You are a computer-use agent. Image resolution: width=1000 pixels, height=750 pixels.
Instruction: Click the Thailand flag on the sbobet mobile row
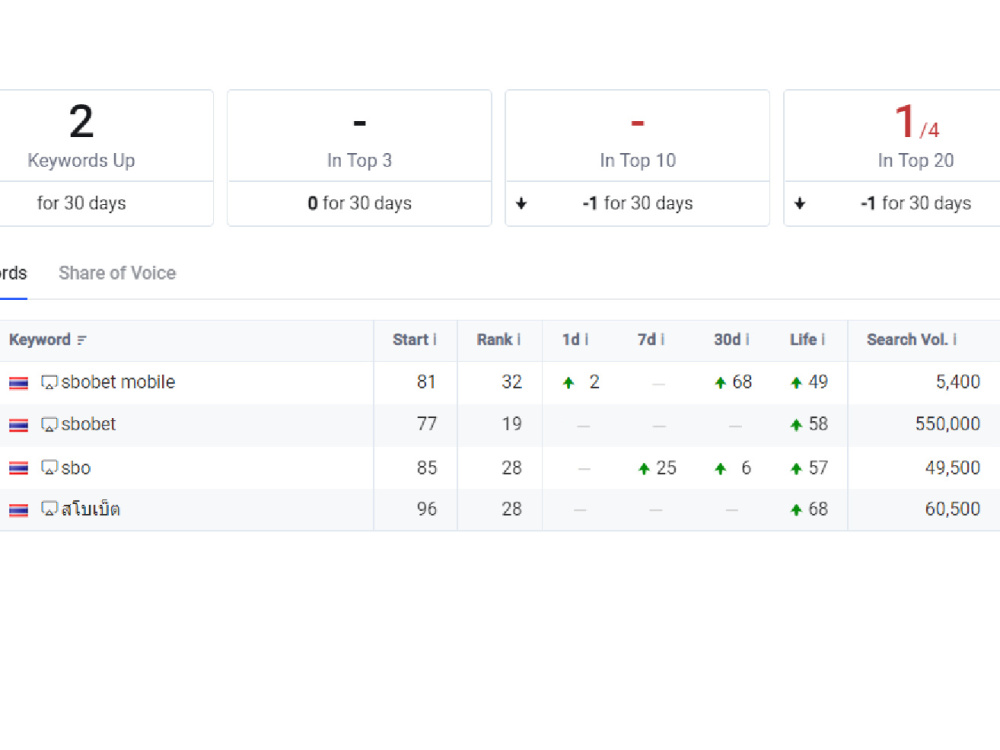click(x=18, y=383)
